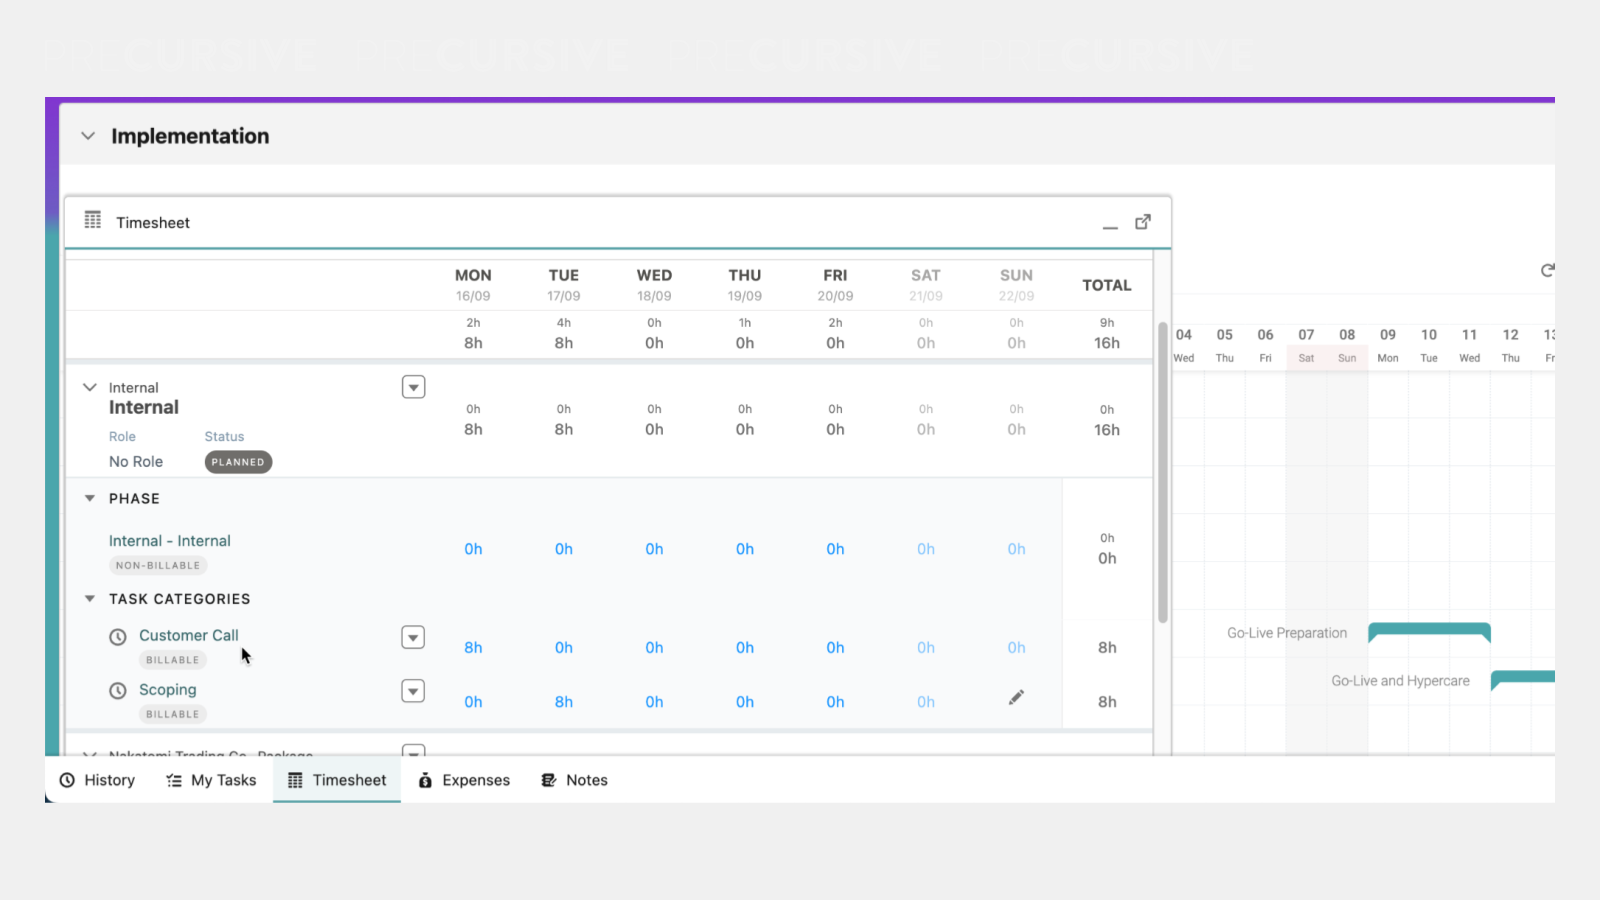Collapse the Internal project row
The width and height of the screenshot is (1600, 900).
90,387
